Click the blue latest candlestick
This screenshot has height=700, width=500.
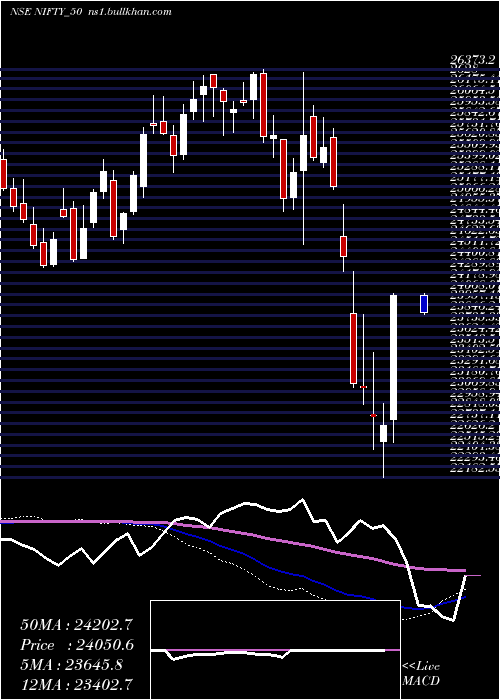[x=424, y=304]
